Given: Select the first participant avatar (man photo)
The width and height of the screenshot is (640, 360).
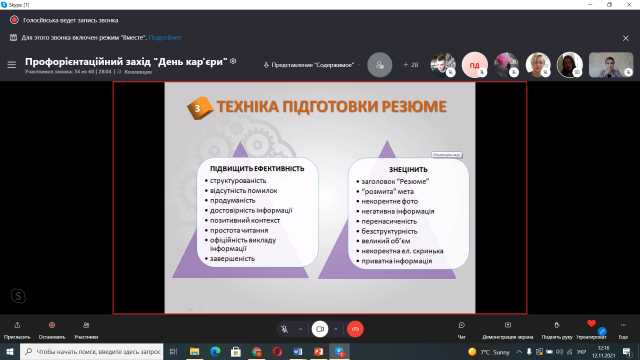Looking at the screenshot, I should [x=443, y=65].
